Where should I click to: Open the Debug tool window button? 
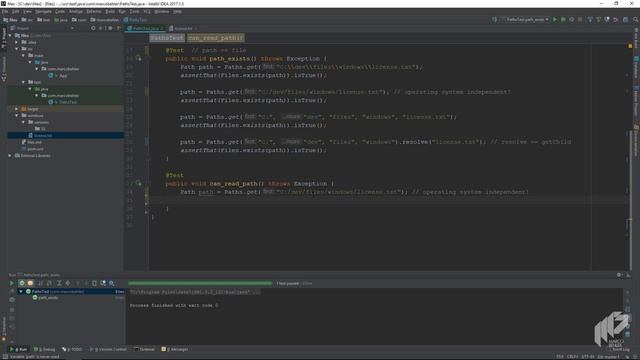[x=44, y=349]
